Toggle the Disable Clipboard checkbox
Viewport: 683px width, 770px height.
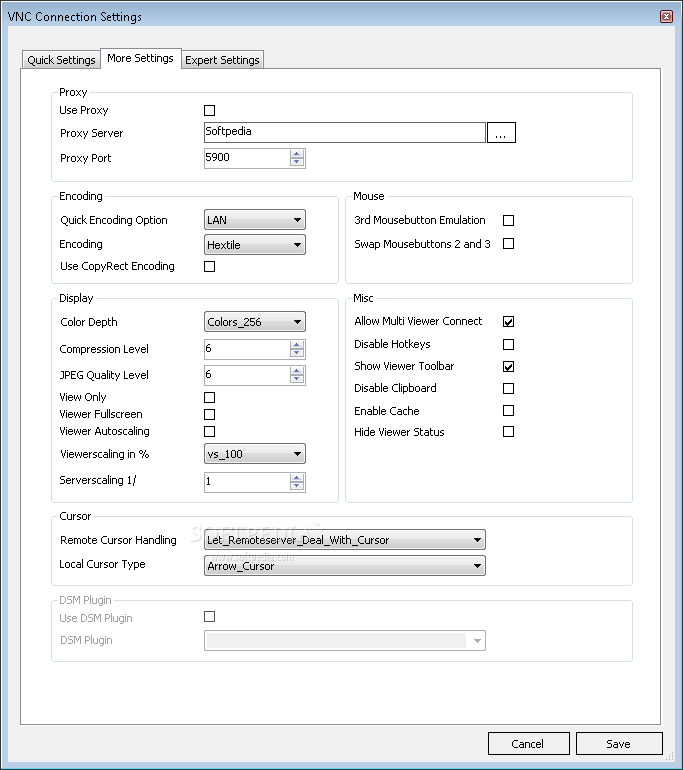point(509,389)
